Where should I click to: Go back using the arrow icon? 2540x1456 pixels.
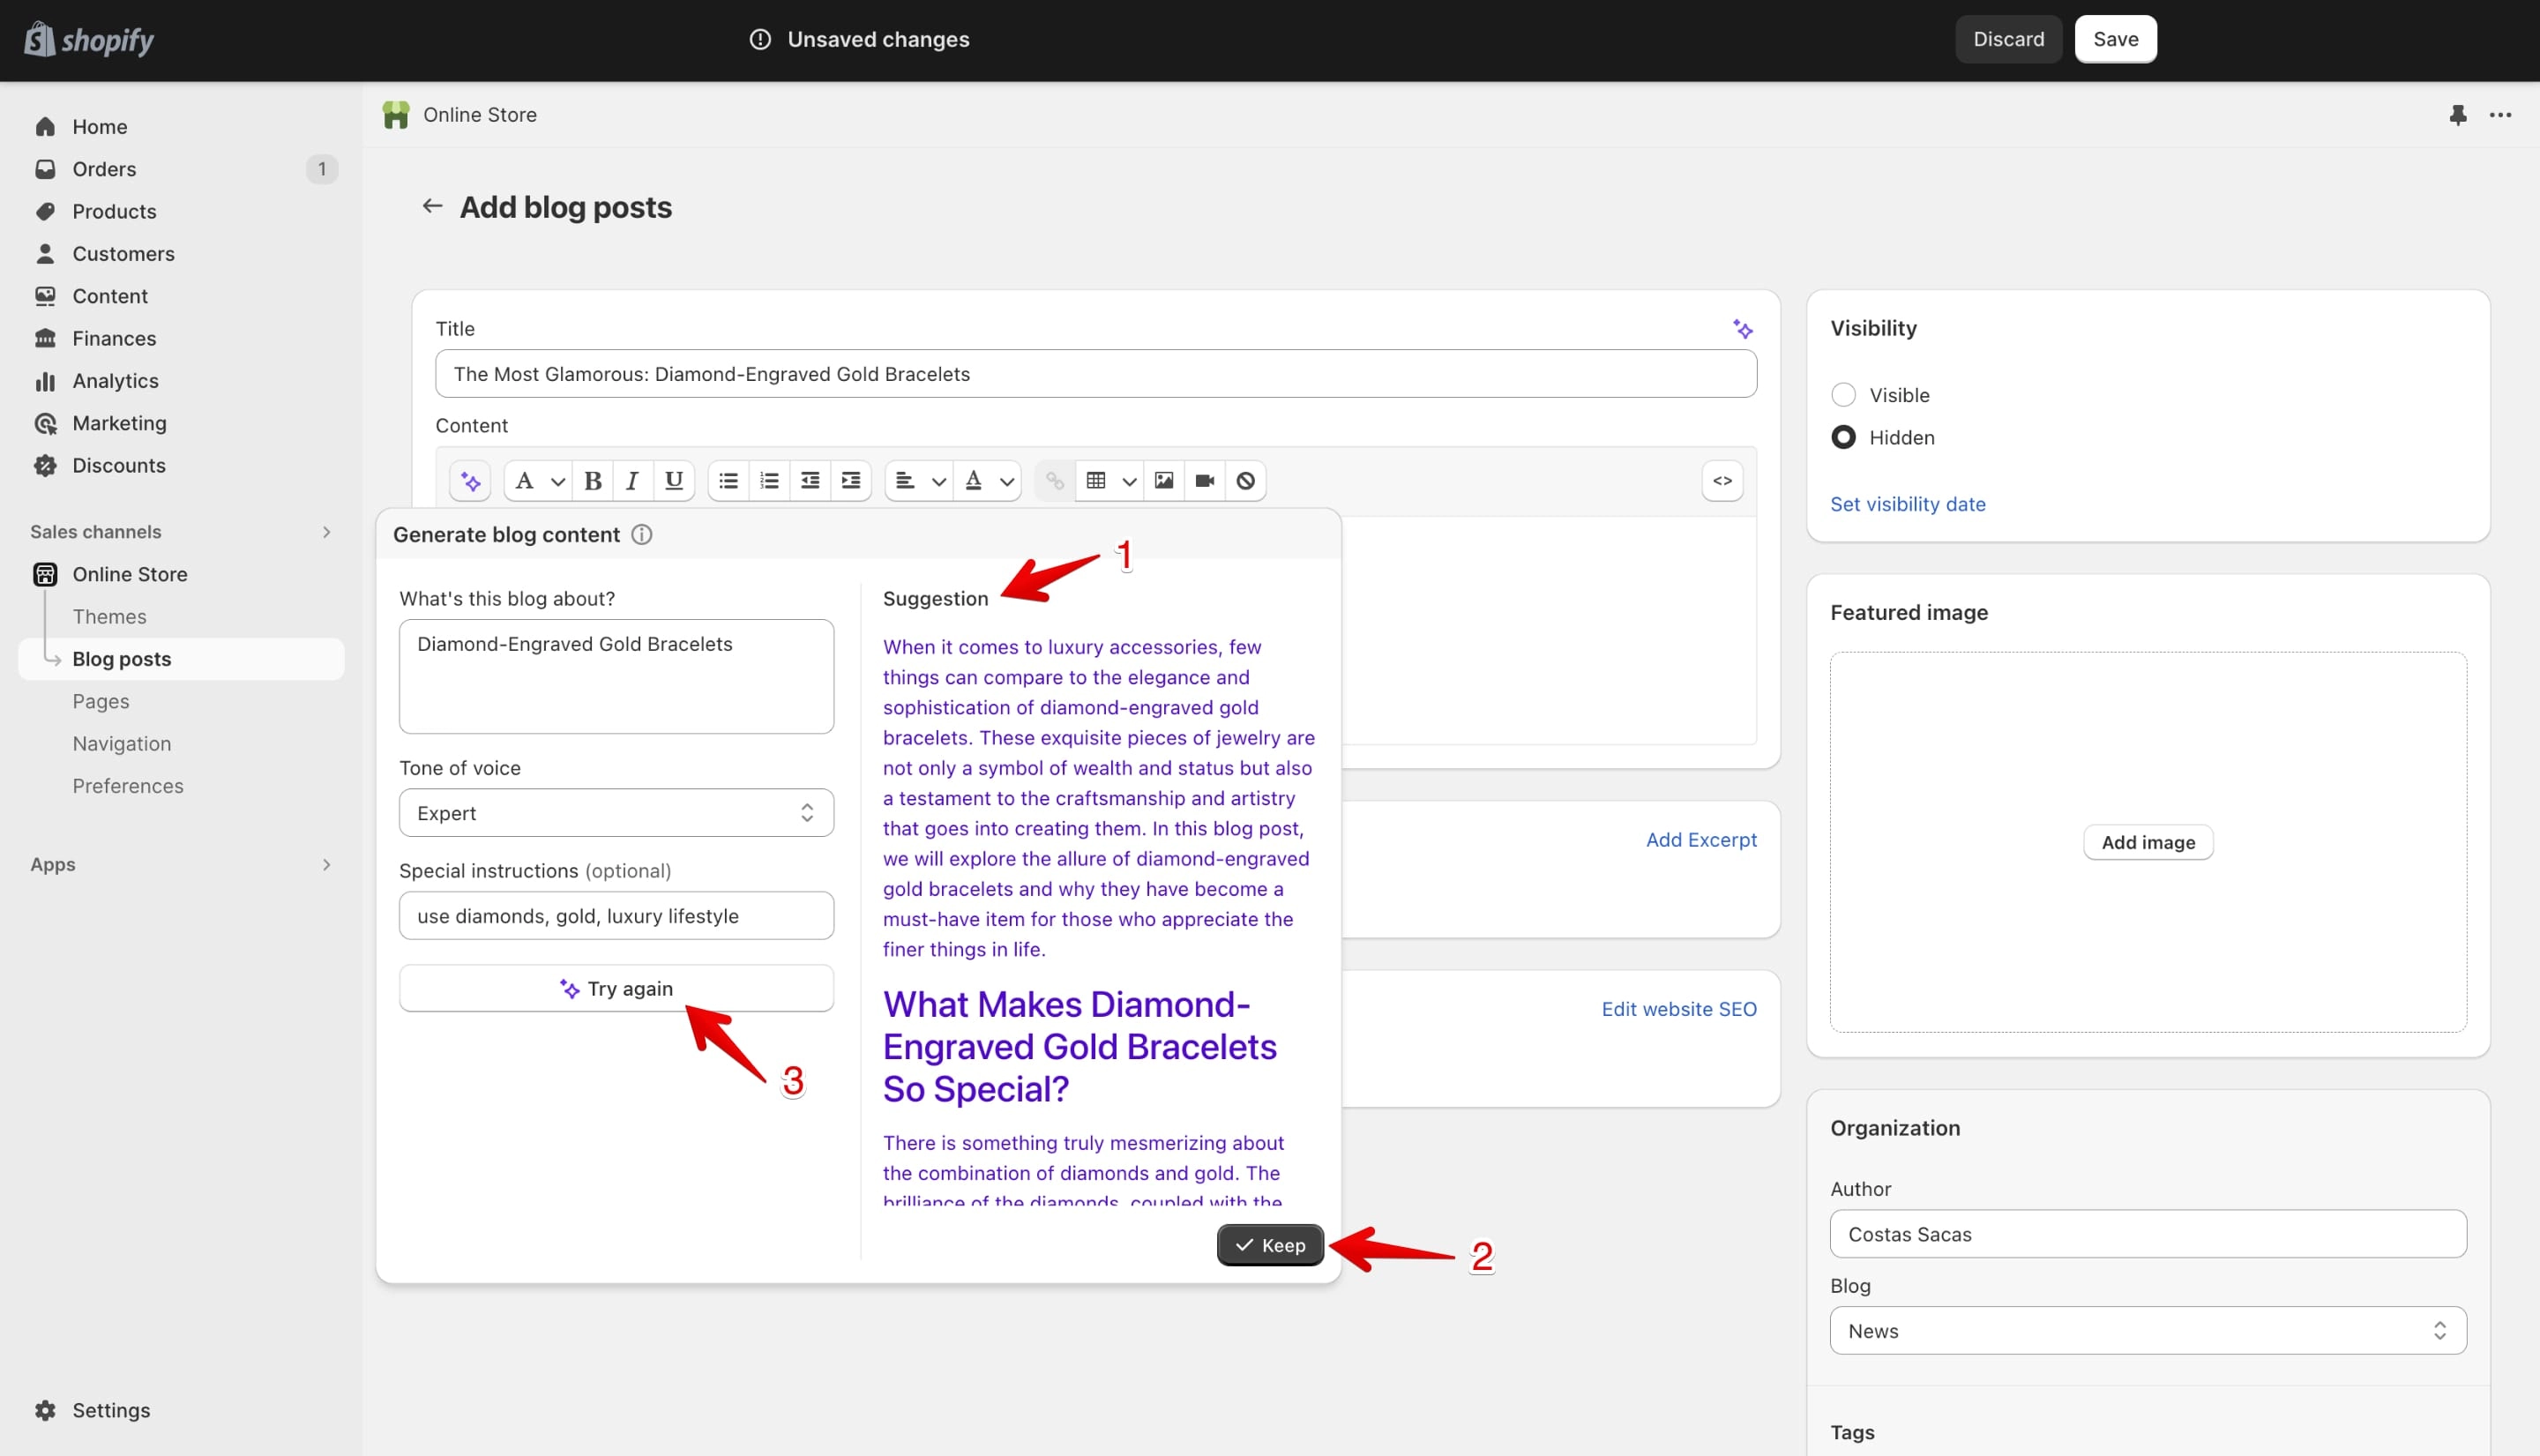coord(432,206)
